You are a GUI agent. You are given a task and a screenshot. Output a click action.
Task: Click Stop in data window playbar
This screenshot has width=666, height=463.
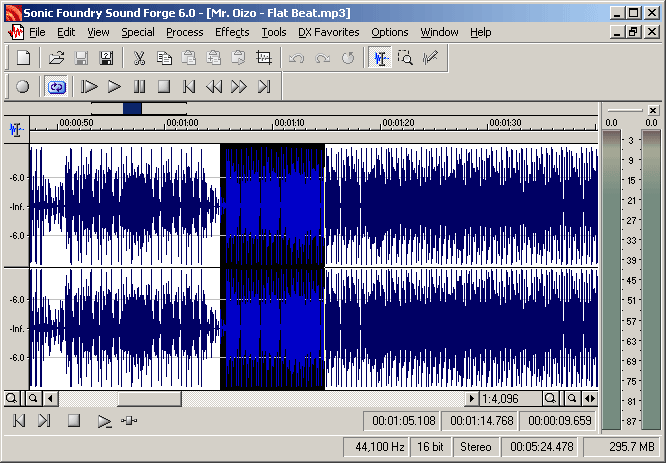pos(74,421)
